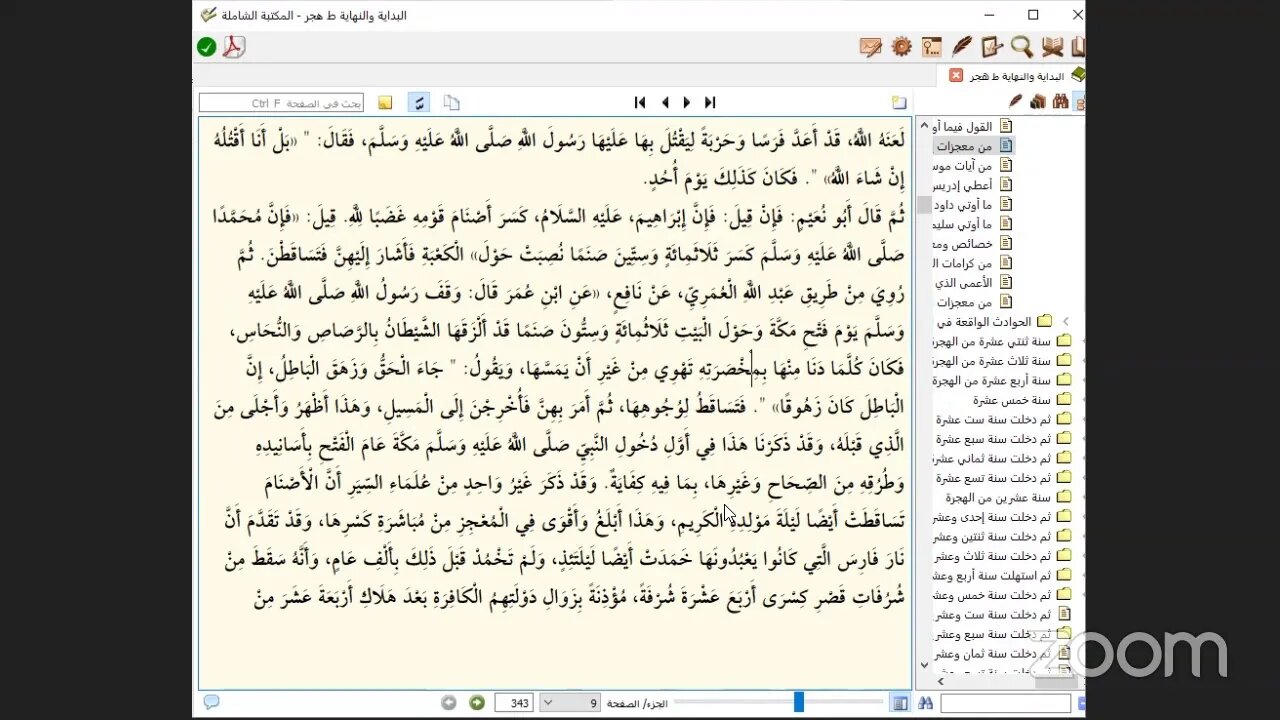The width and height of the screenshot is (1280, 720).
Task: Show the index tree view icon
Action: (1080, 101)
